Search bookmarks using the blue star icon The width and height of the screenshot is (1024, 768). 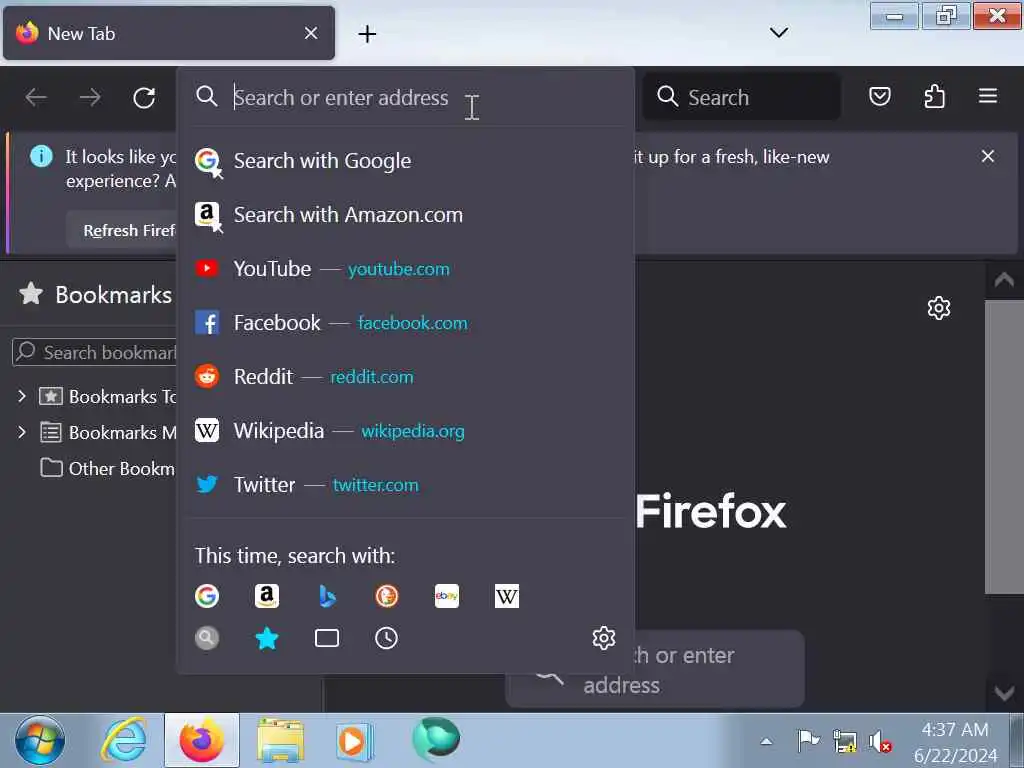(266, 638)
